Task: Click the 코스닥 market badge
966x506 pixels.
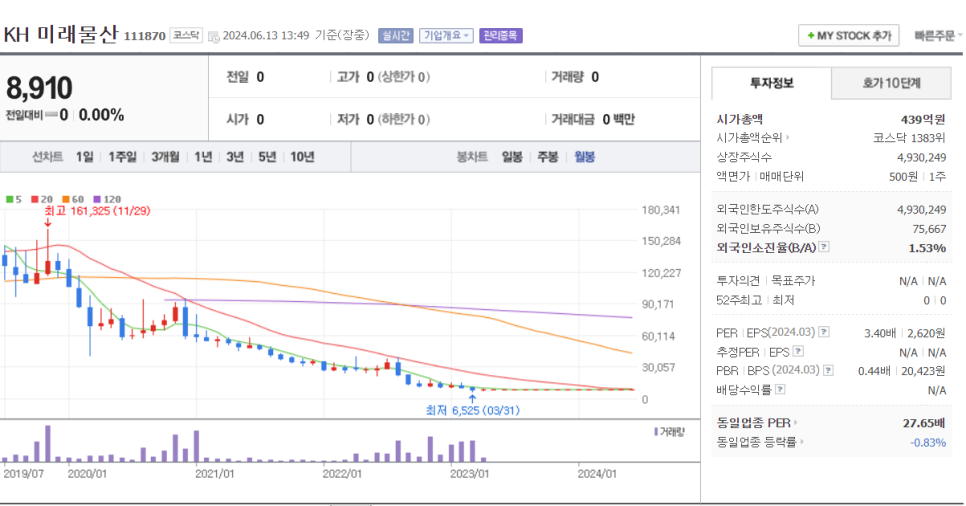Action: (x=186, y=36)
